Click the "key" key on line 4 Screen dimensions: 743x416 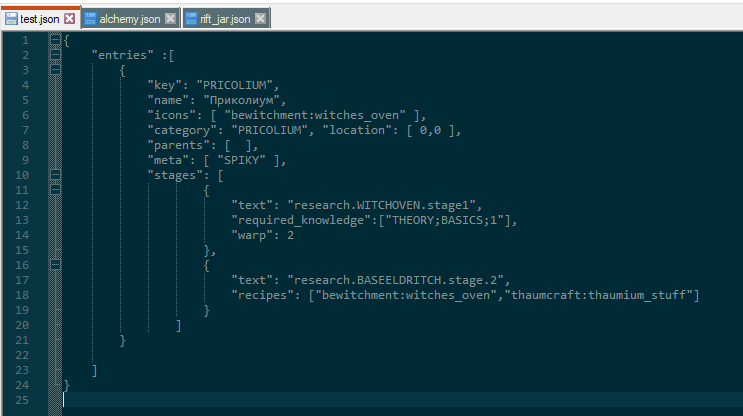point(164,85)
